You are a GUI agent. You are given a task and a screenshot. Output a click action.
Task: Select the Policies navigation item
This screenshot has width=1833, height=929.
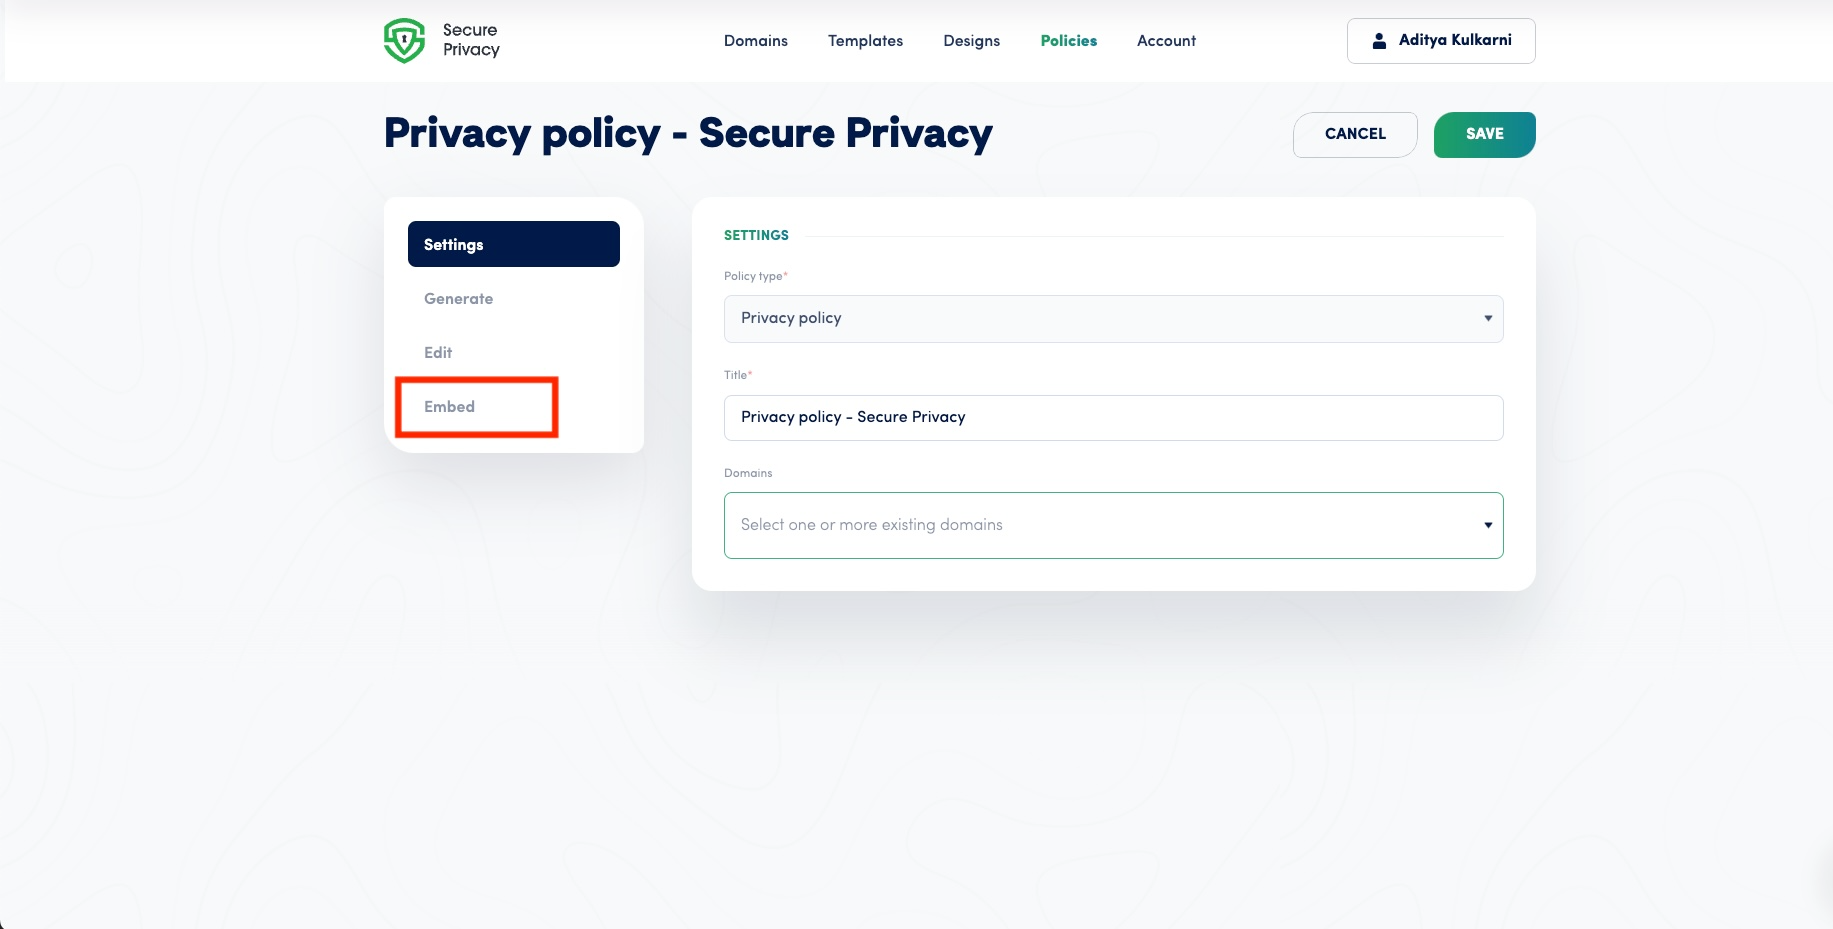[1068, 41]
